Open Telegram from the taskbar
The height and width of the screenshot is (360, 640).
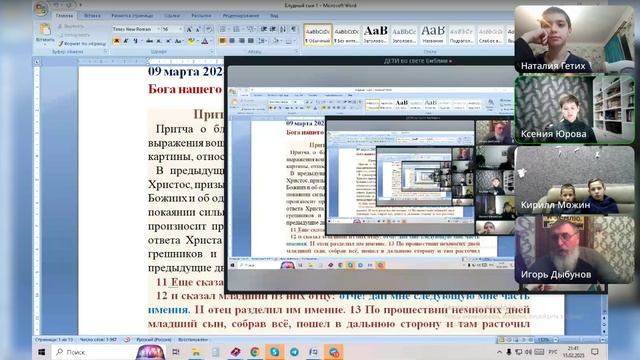[294, 352]
